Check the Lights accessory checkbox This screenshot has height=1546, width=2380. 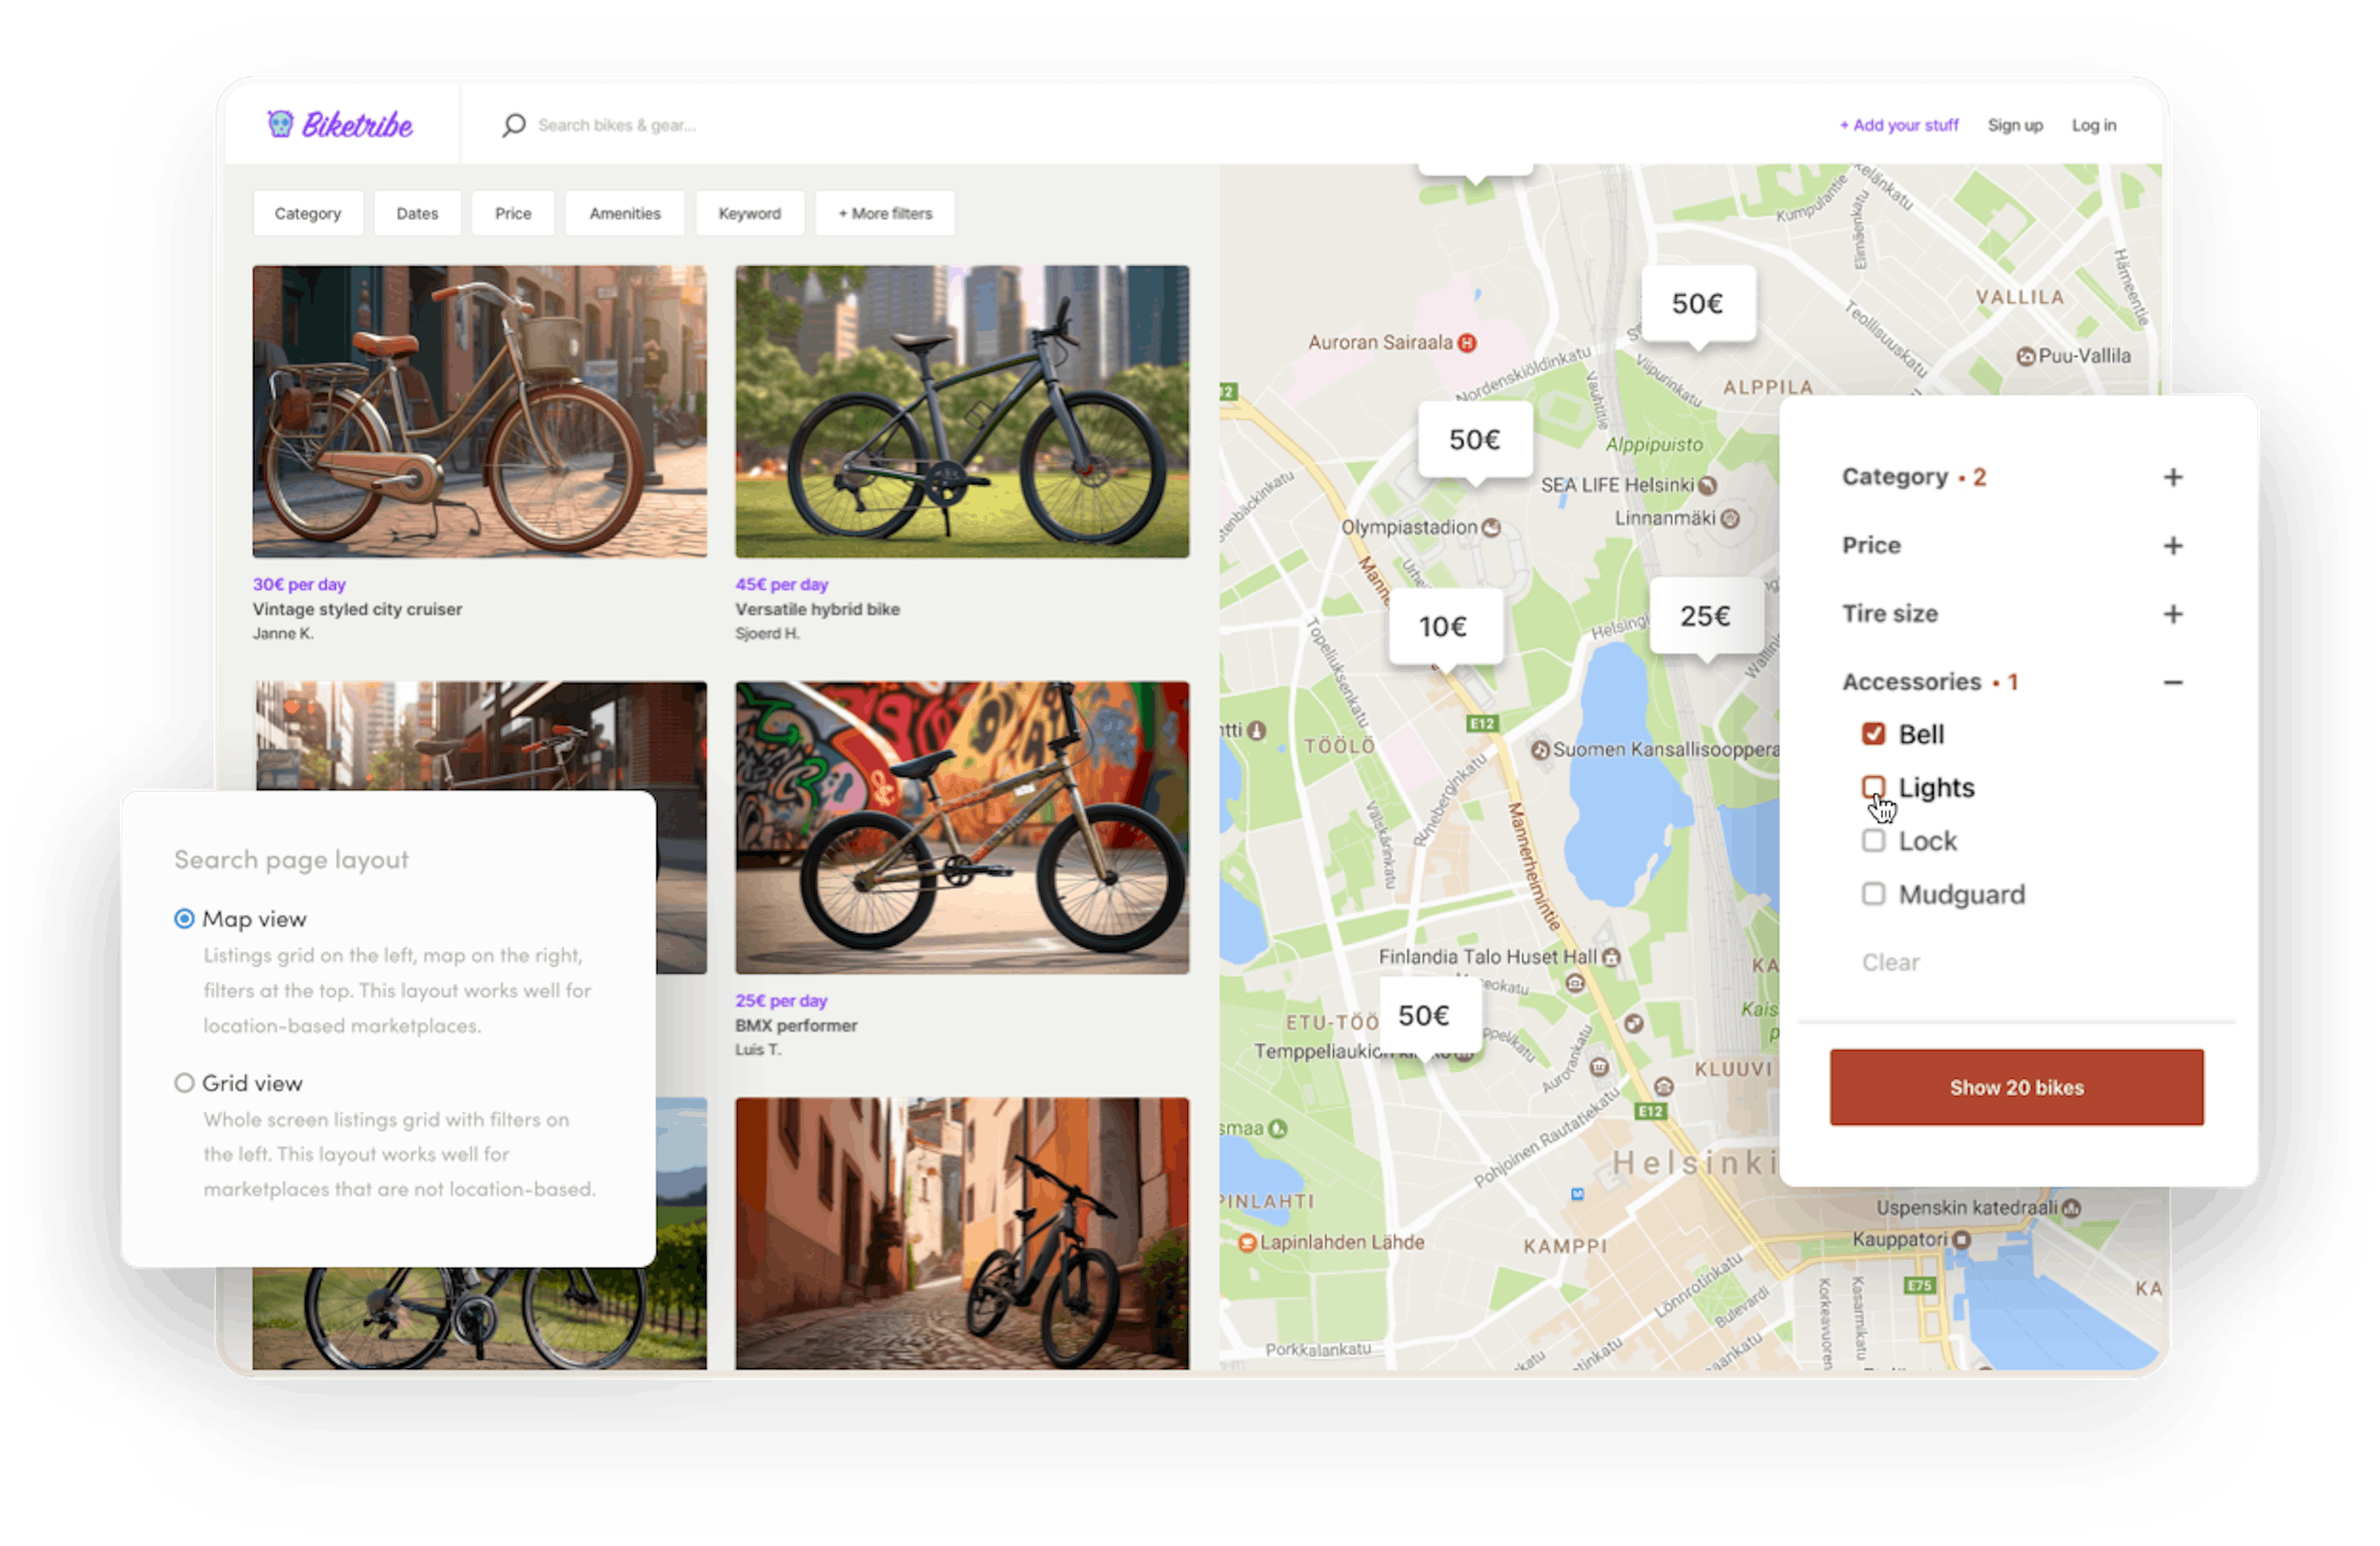click(x=1874, y=787)
